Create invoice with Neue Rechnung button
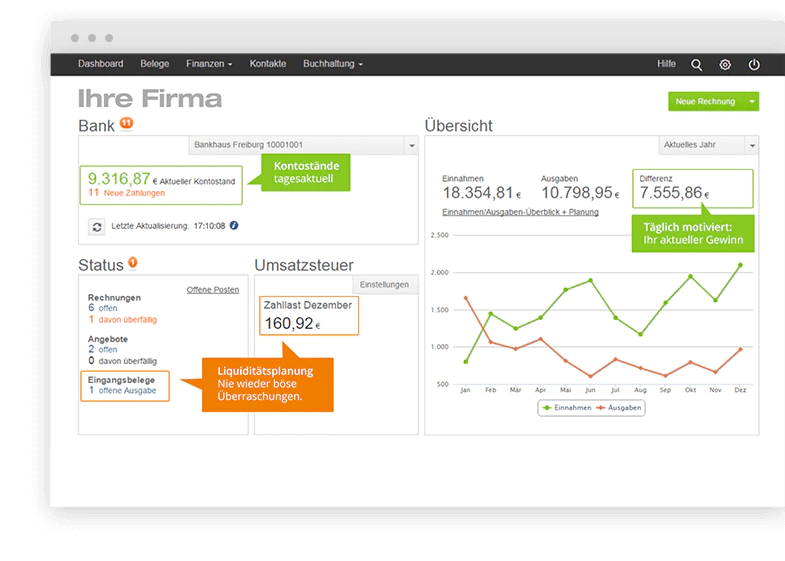The height and width of the screenshot is (561, 785). pos(706,102)
